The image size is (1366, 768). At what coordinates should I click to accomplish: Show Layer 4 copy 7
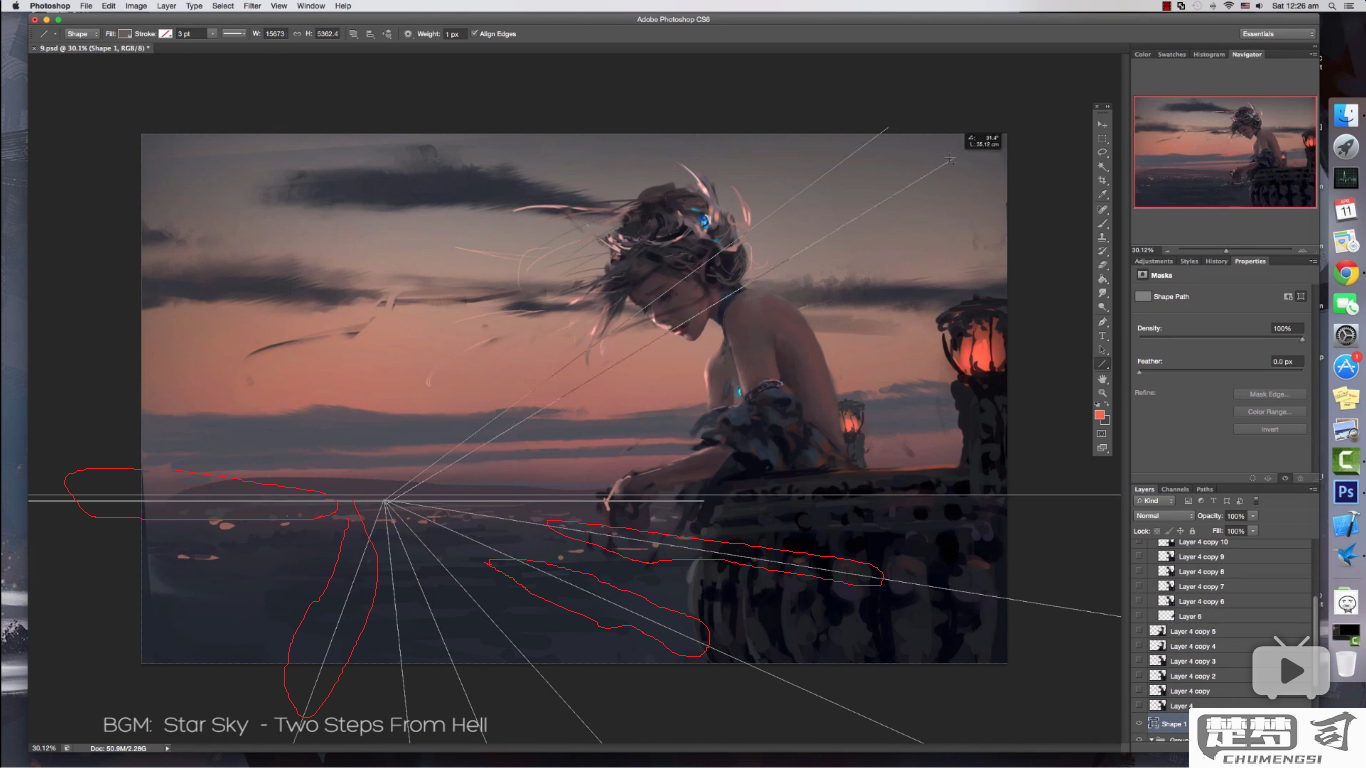pyautogui.click(x=1139, y=587)
